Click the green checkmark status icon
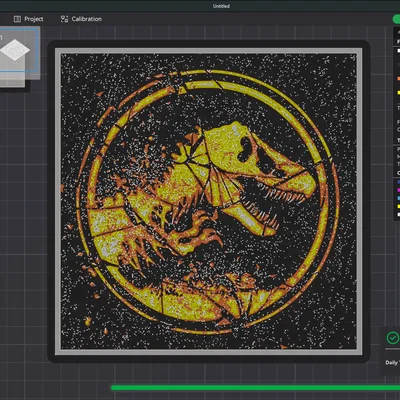The image size is (400, 400). tap(392, 338)
